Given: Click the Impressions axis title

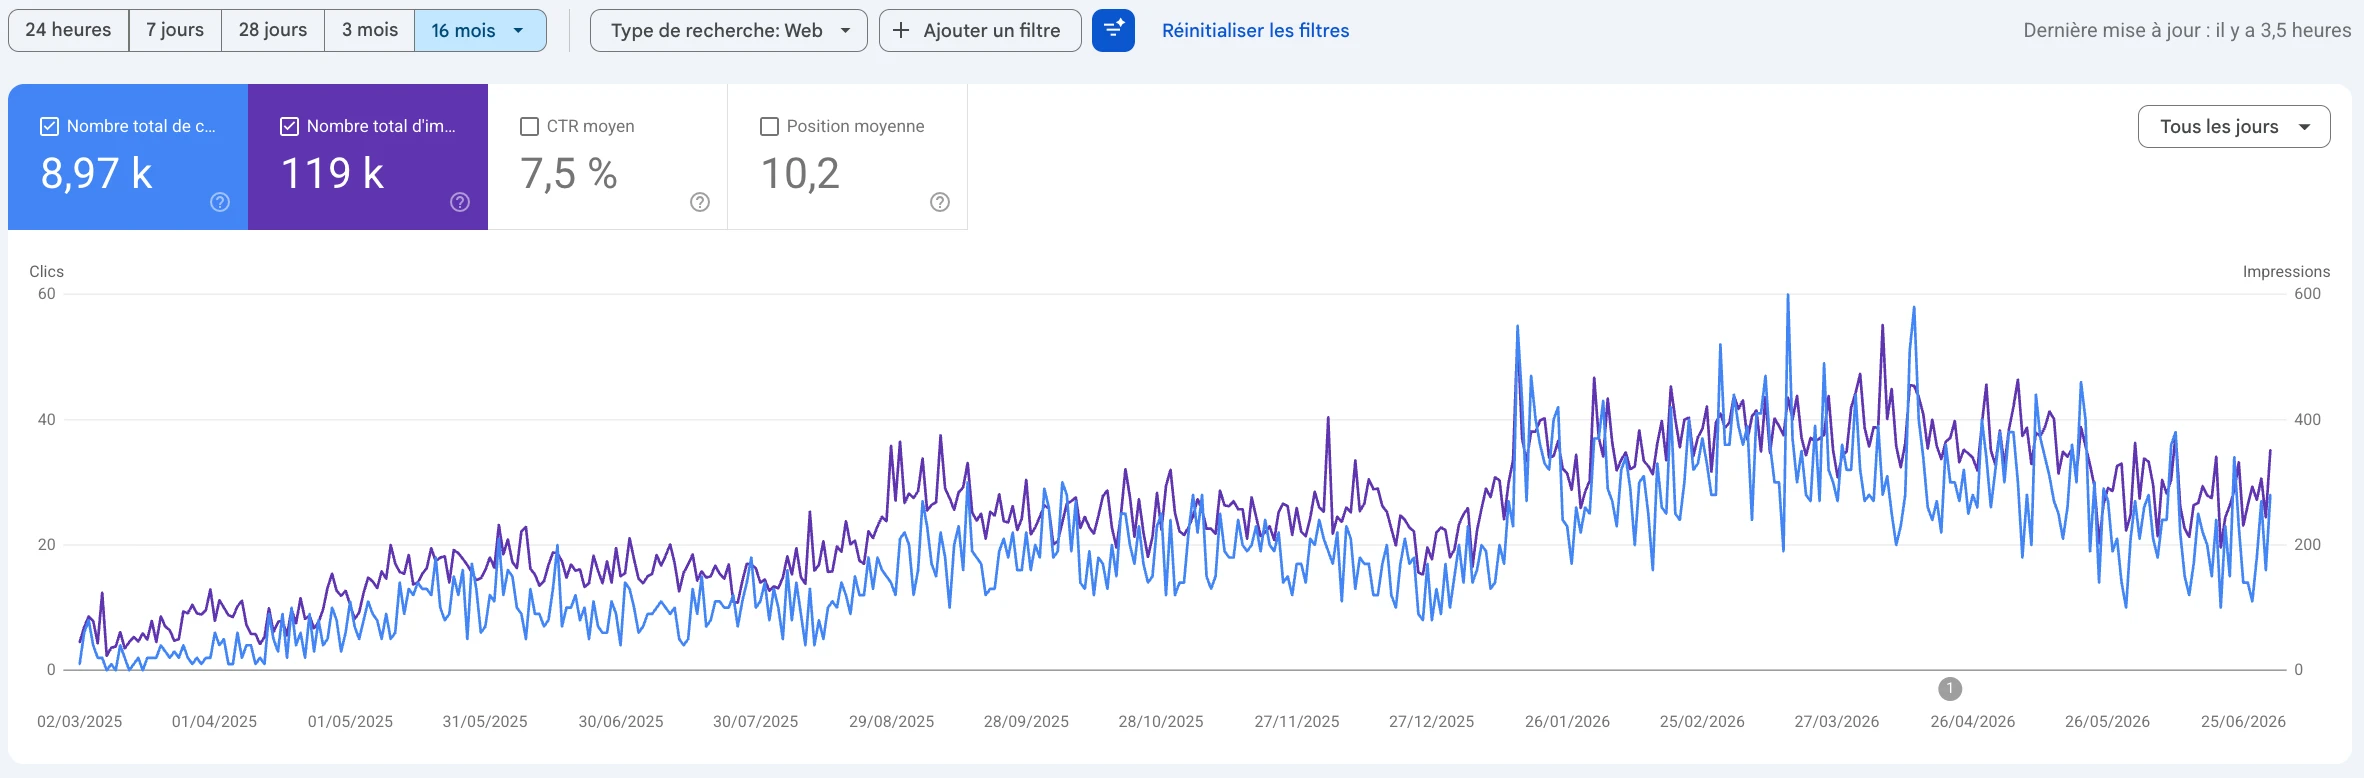Looking at the screenshot, I should tap(2286, 271).
